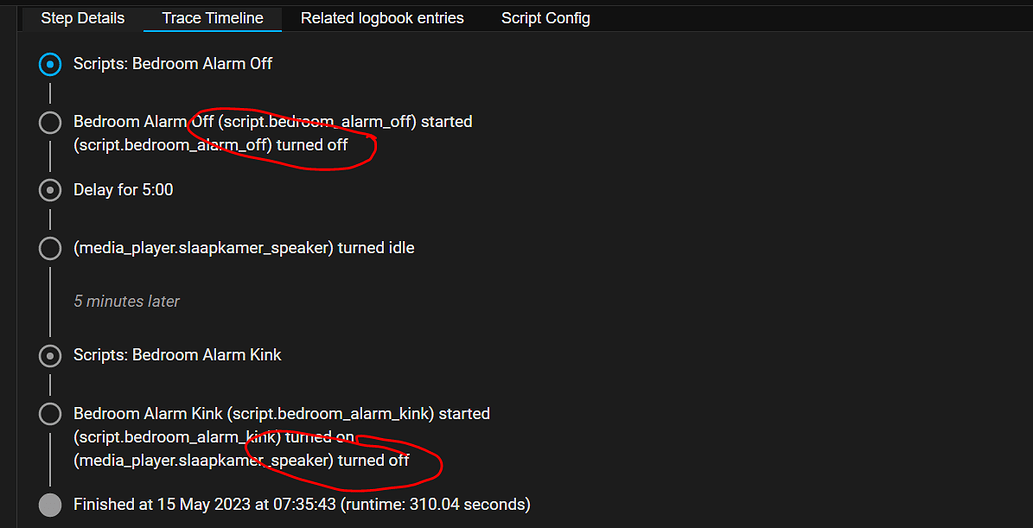Switch to the Script Config tab
Screen dimensions: 1033x528
(x=545, y=18)
